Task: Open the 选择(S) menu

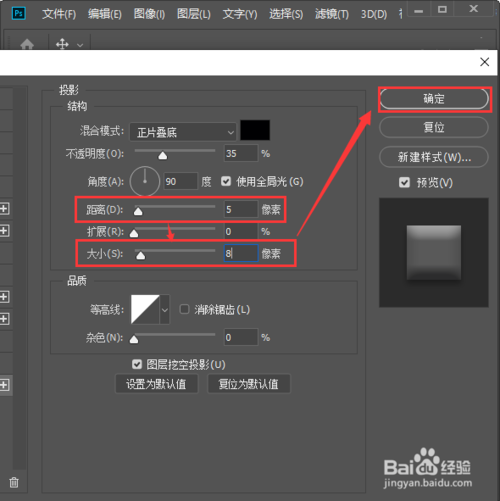Action: [x=286, y=14]
